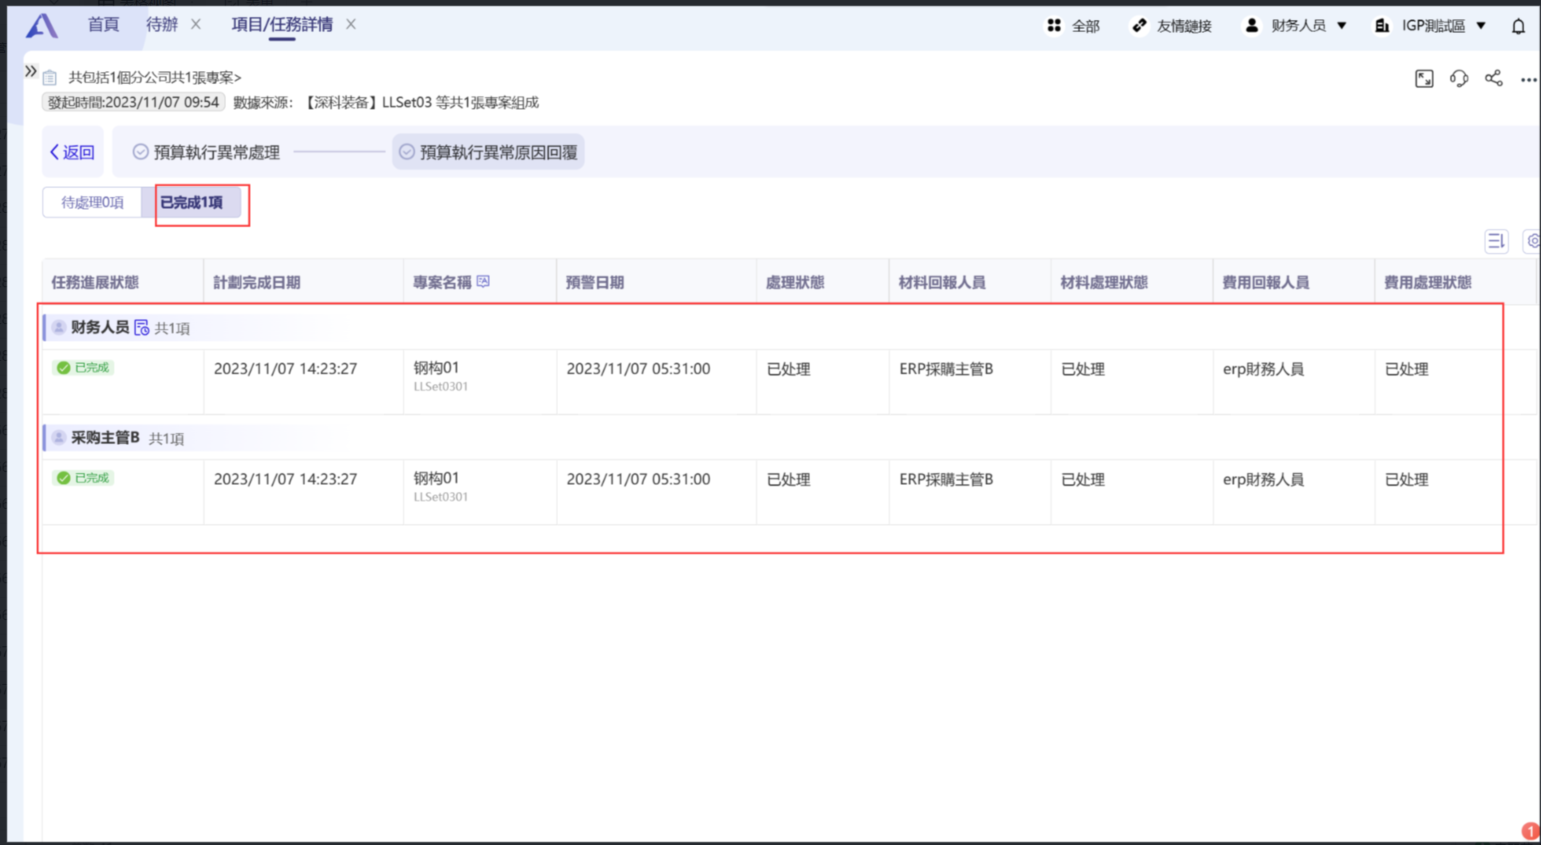The width and height of the screenshot is (1541, 845).
Task: Switch to 待處理0項 tab
Action: (92, 202)
